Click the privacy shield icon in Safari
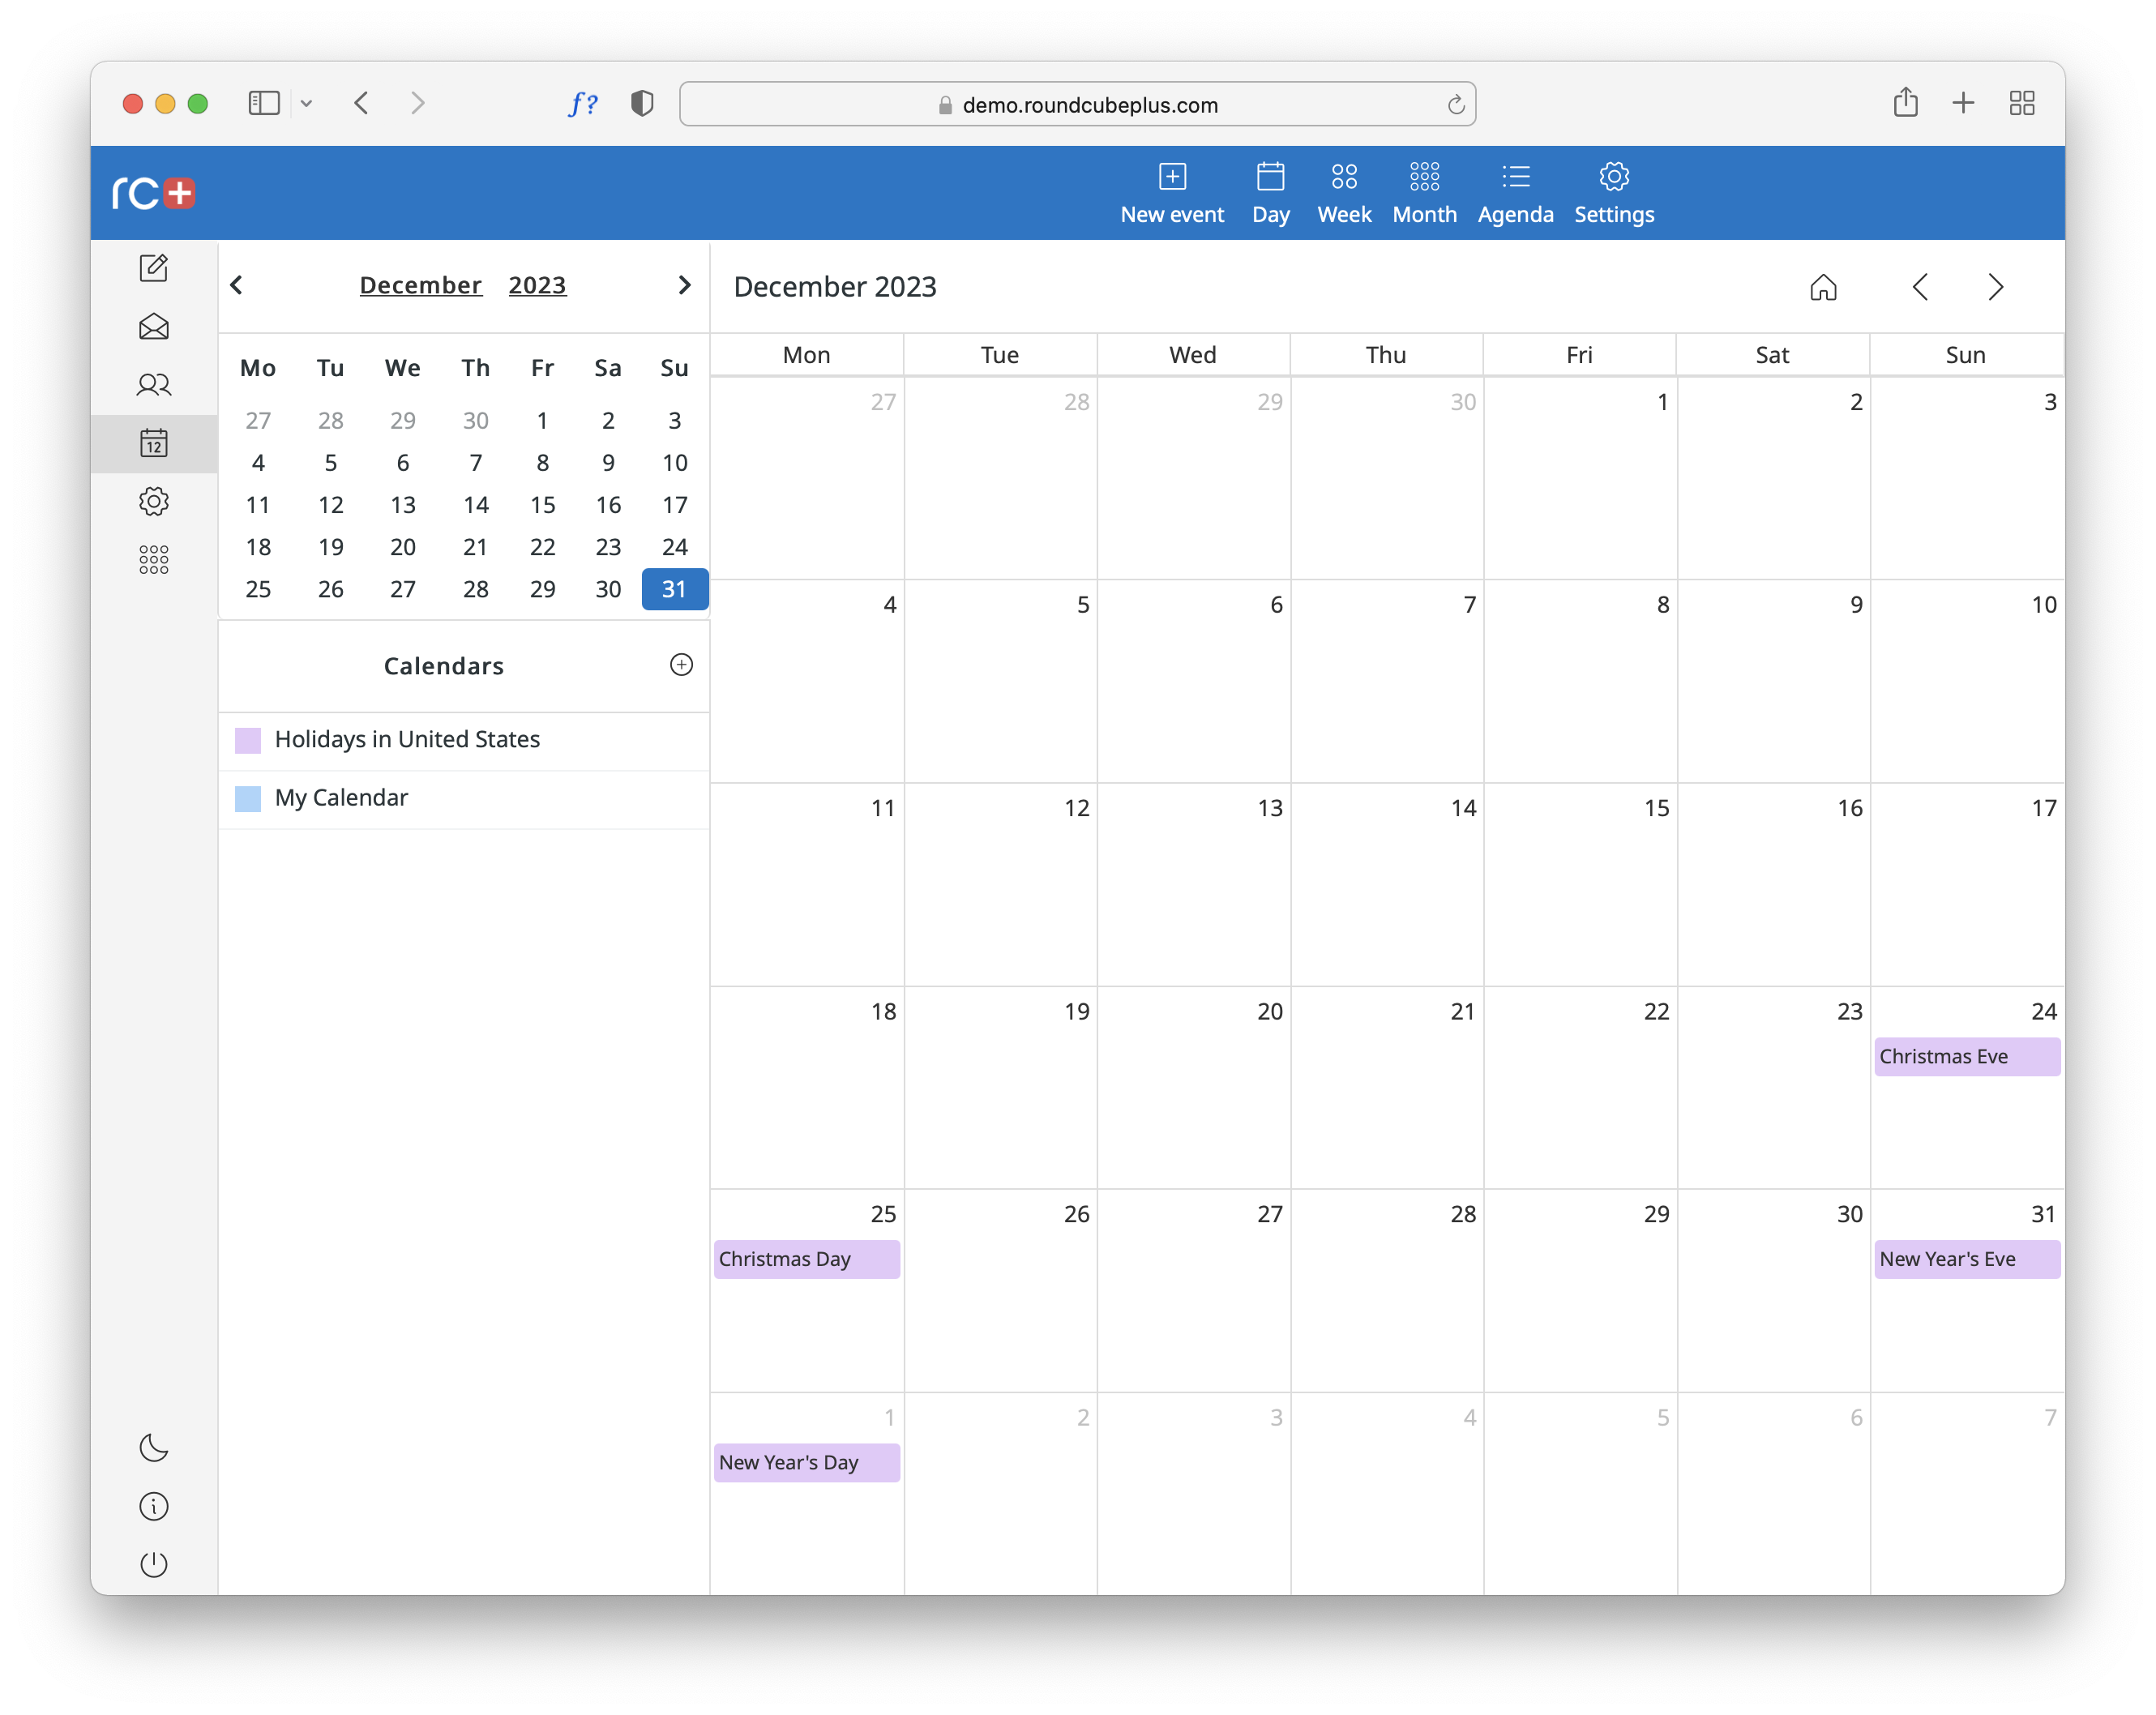The height and width of the screenshot is (1715, 2156). pos(642,103)
